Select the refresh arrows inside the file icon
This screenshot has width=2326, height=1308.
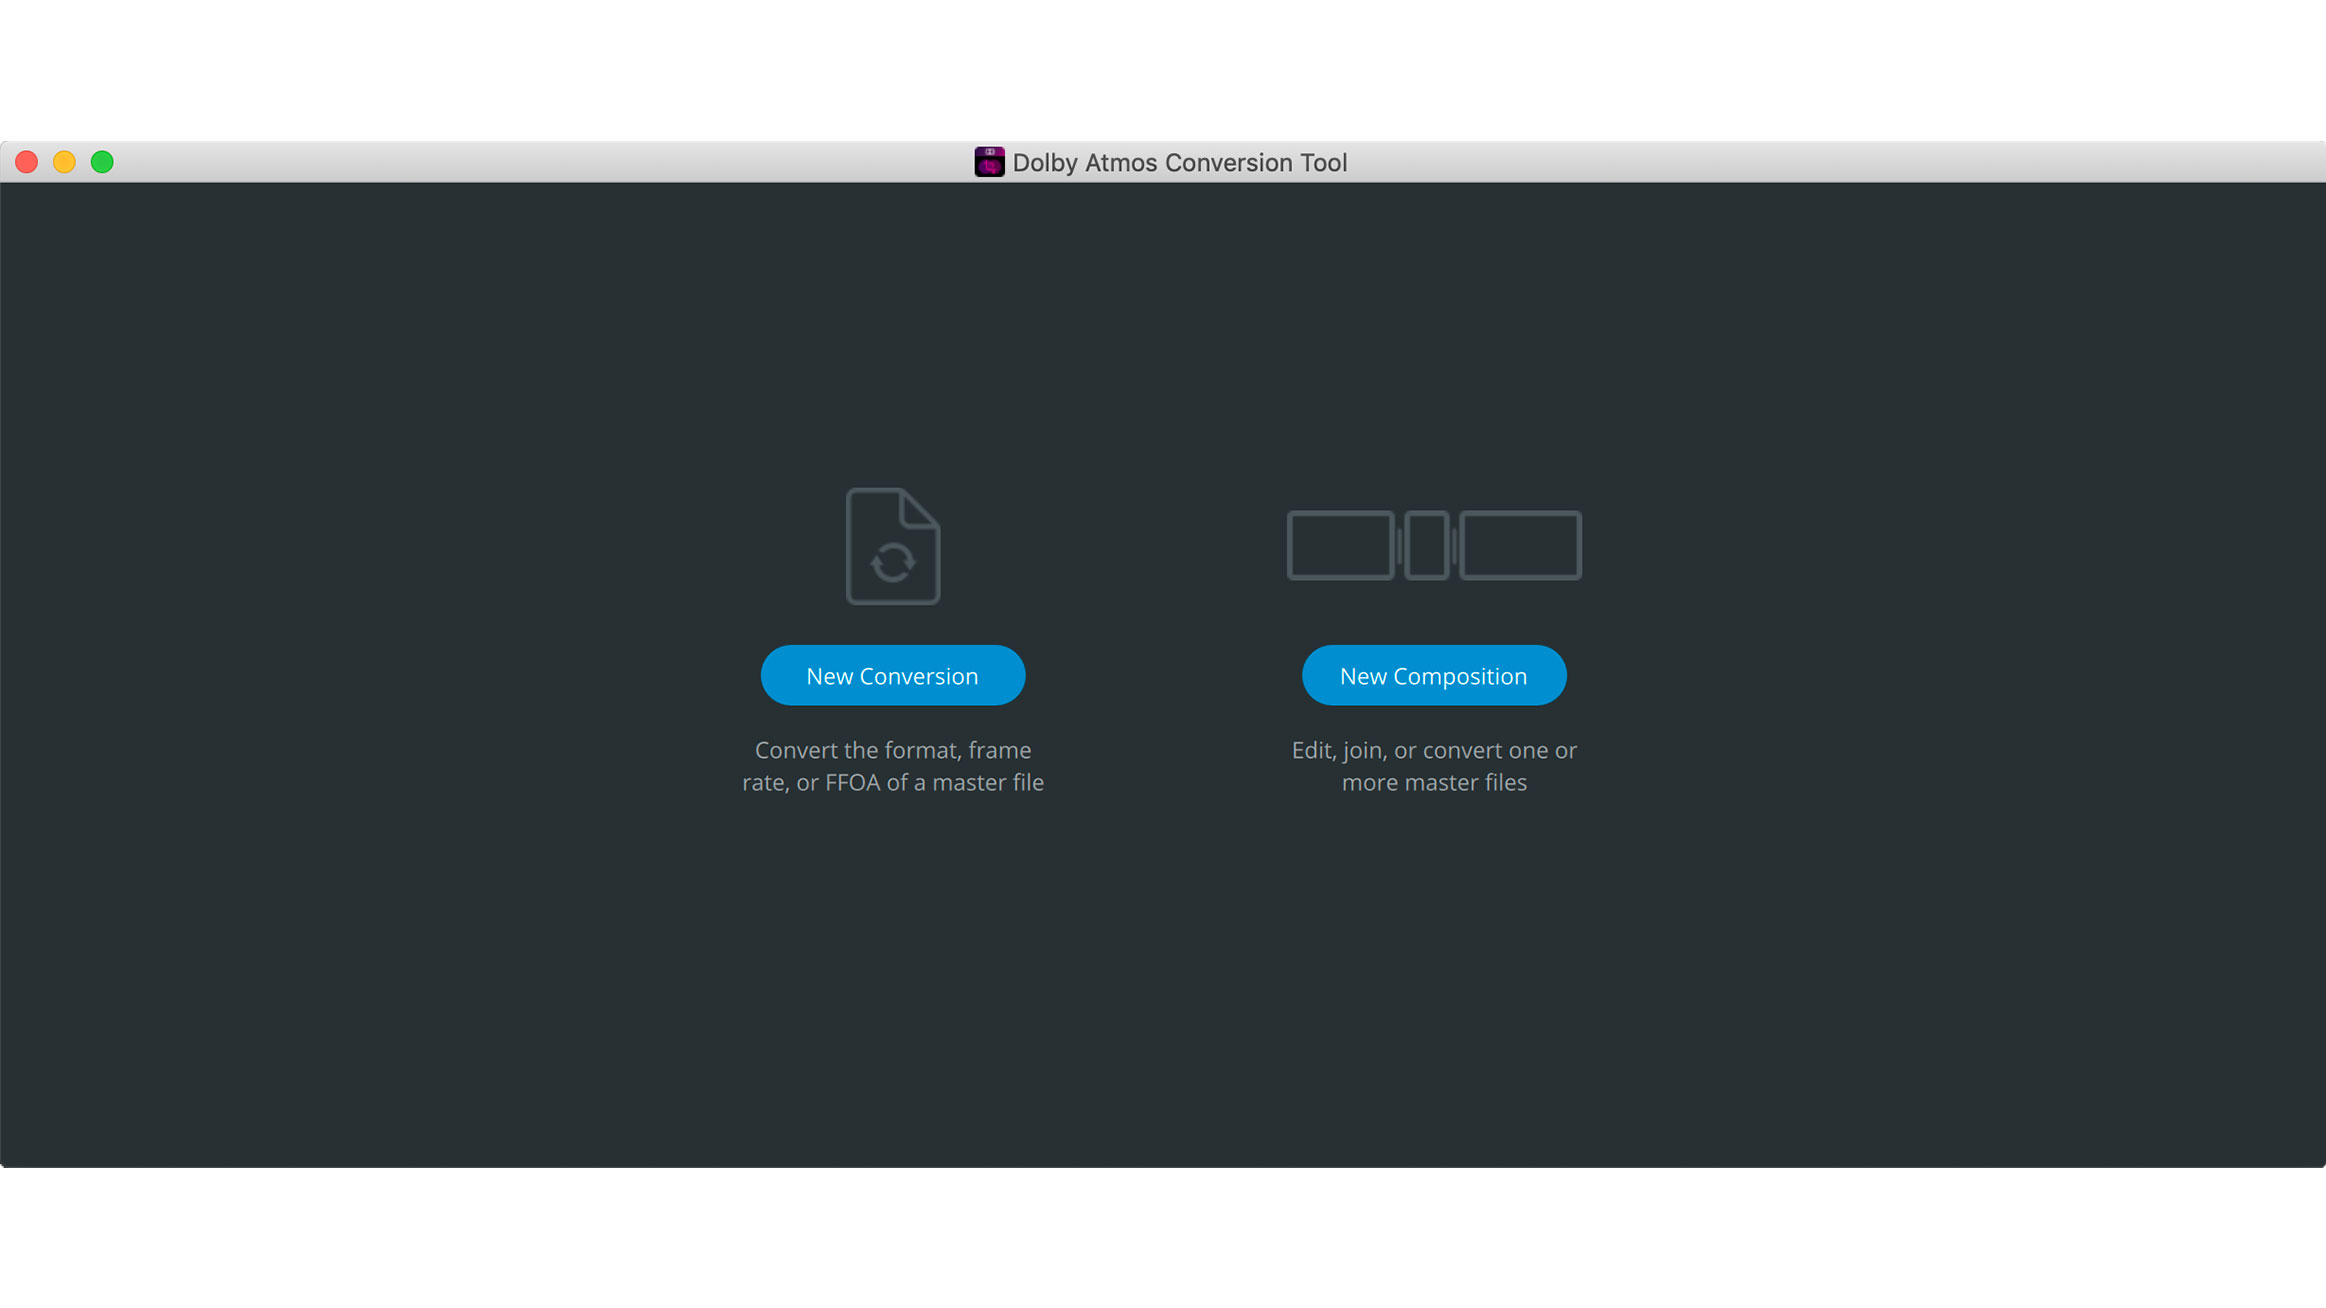coord(893,560)
